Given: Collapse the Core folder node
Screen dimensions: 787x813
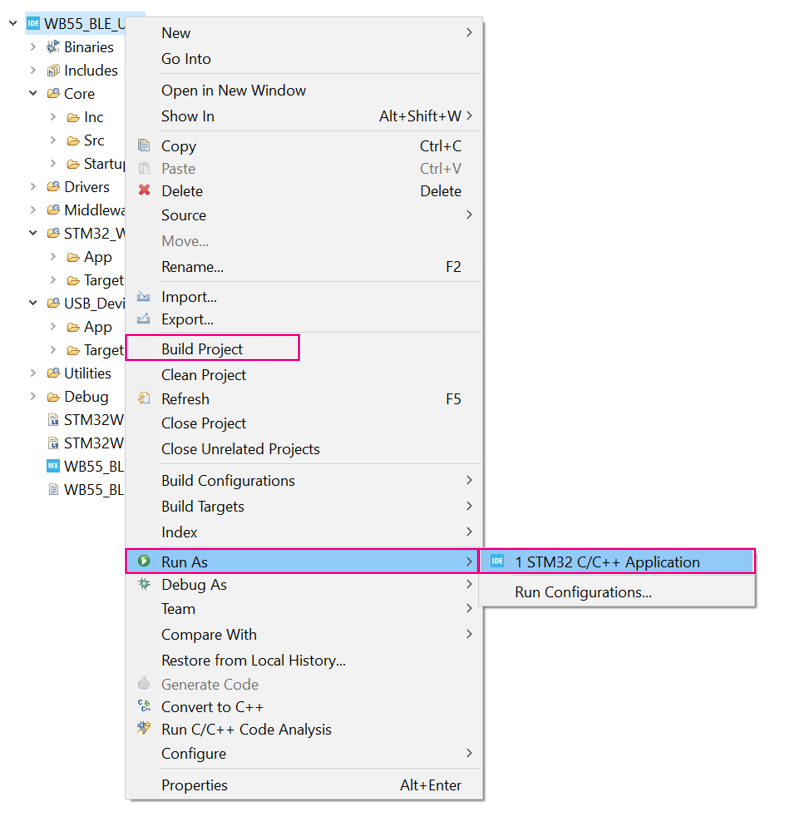Looking at the screenshot, I should 33,93.
